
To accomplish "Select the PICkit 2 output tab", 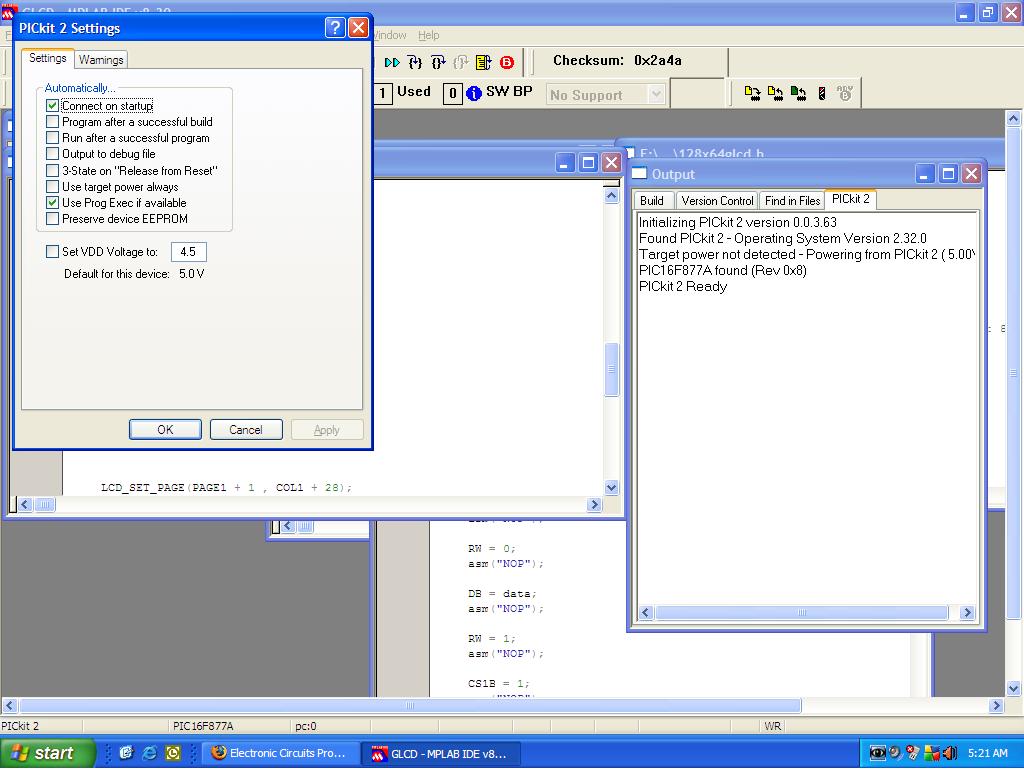I will click(851, 199).
